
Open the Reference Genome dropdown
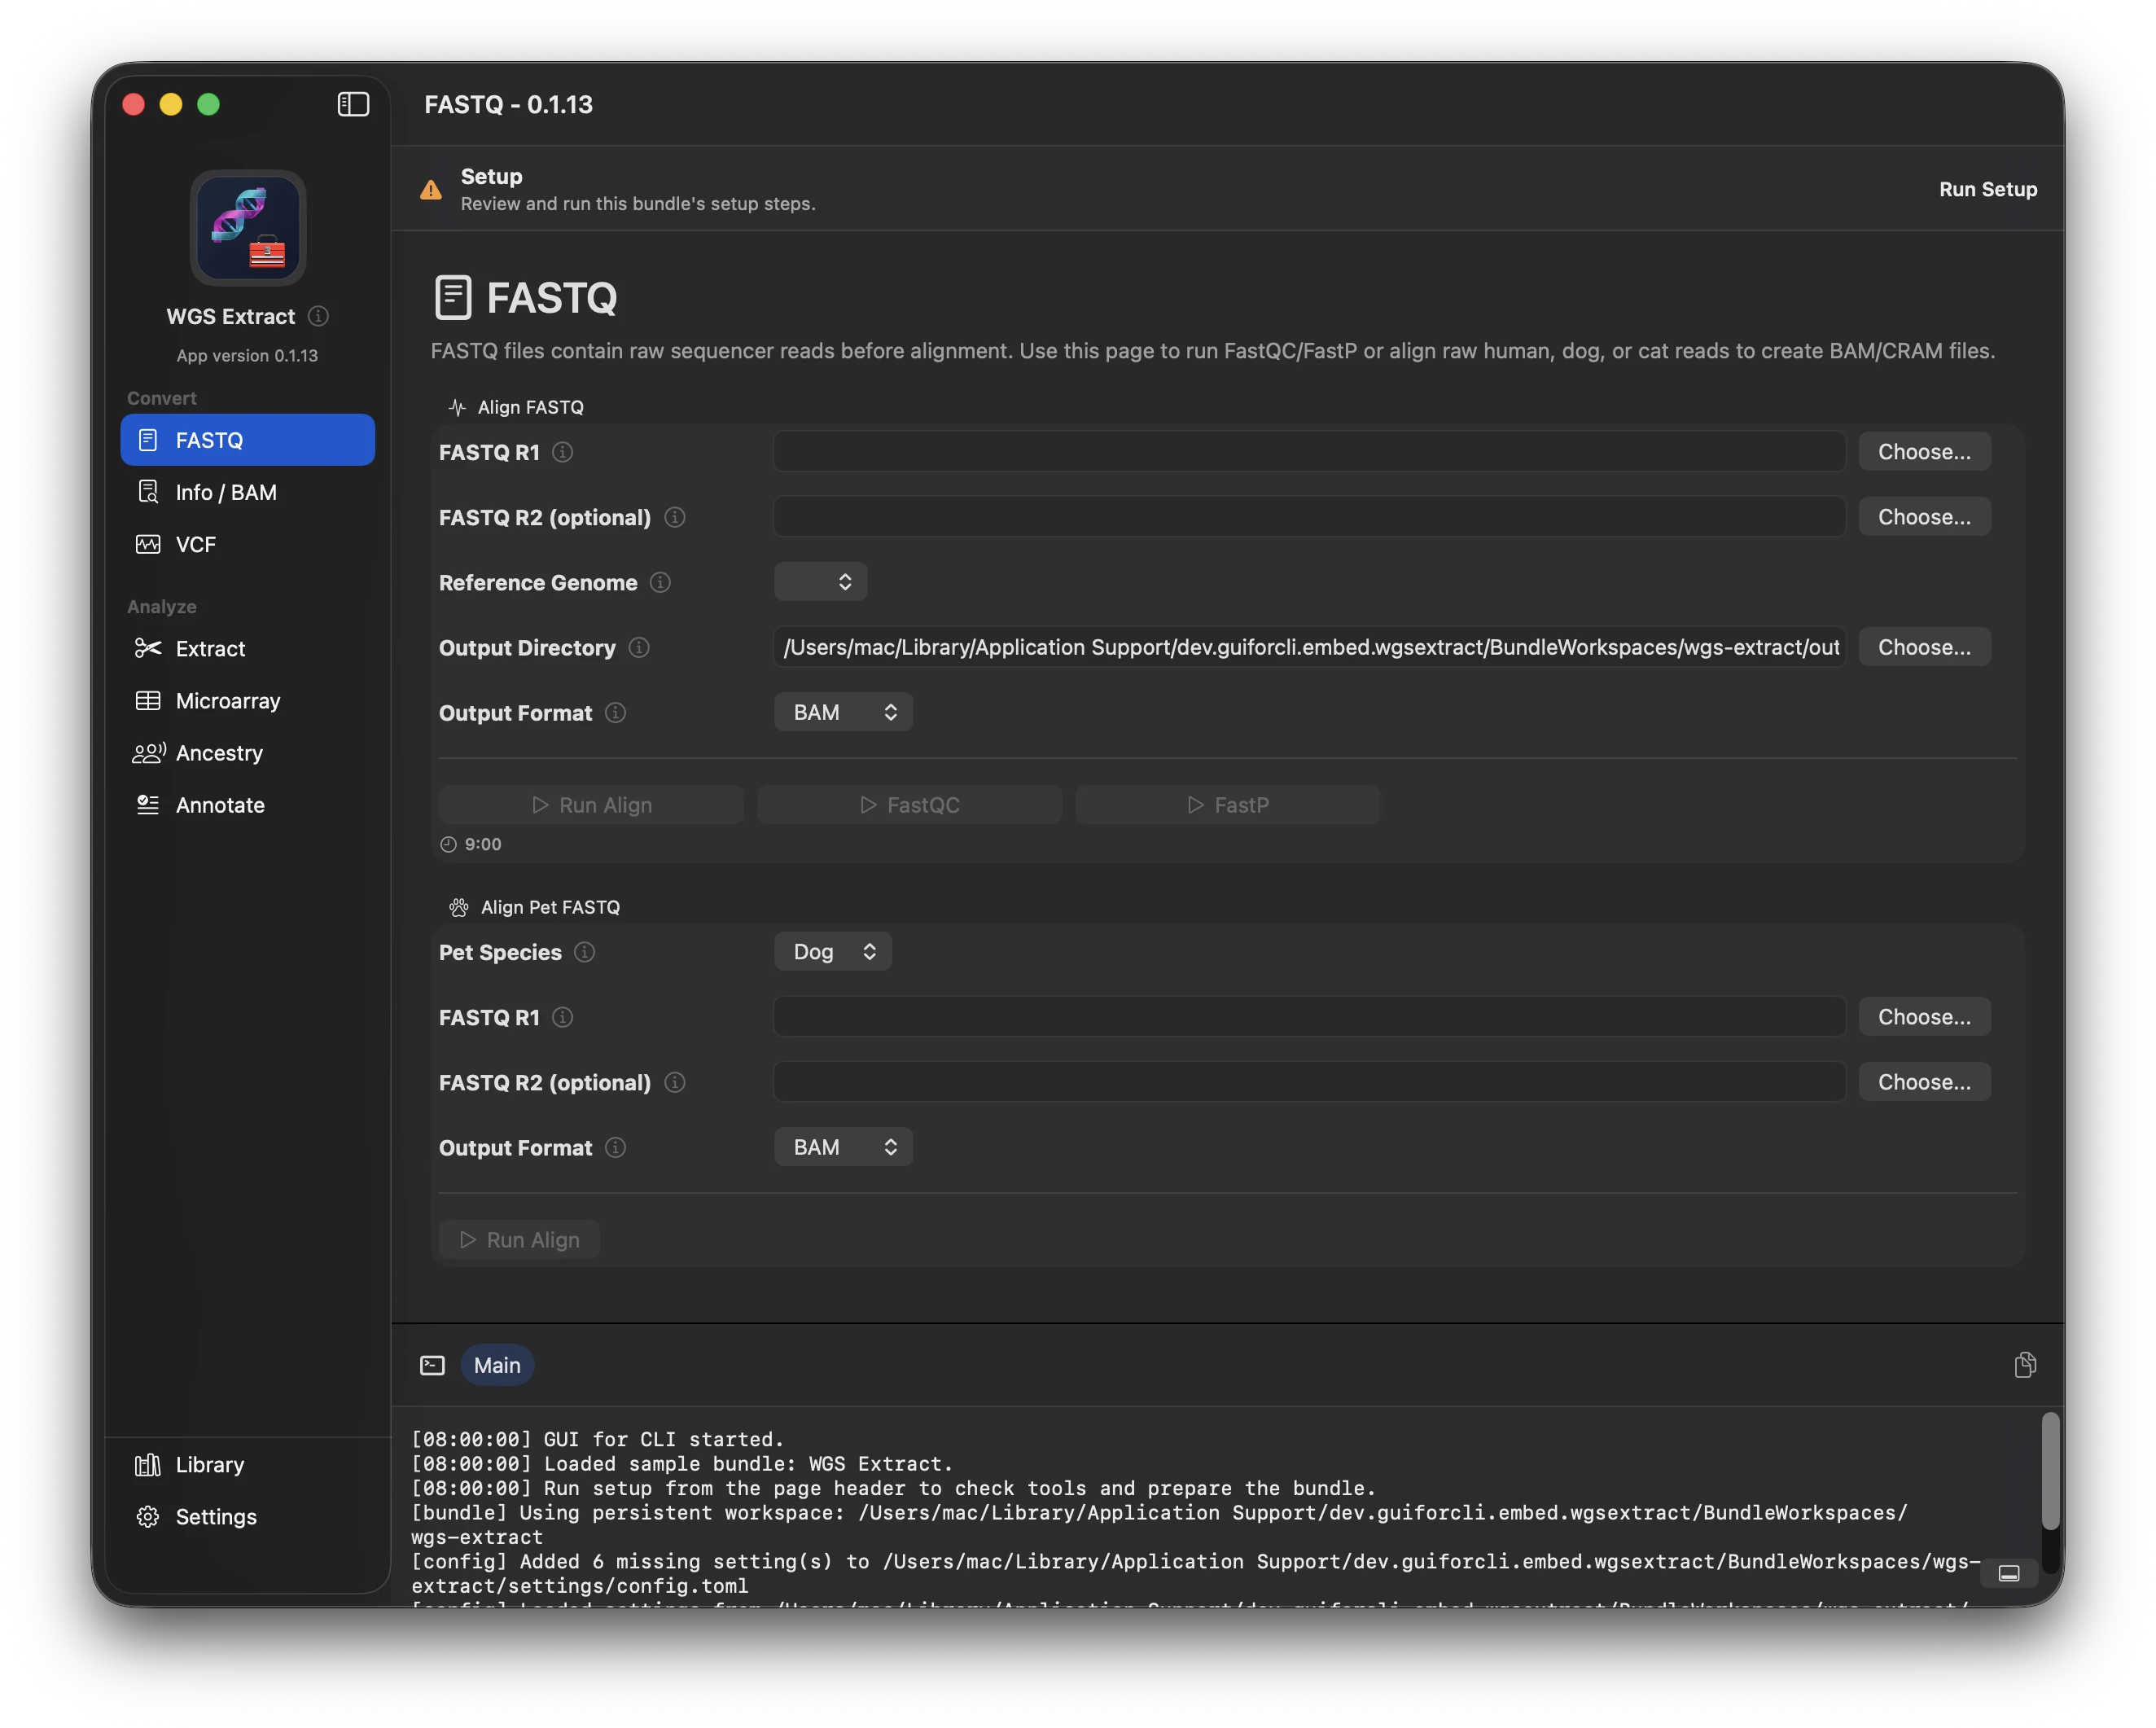coord(820,581)
